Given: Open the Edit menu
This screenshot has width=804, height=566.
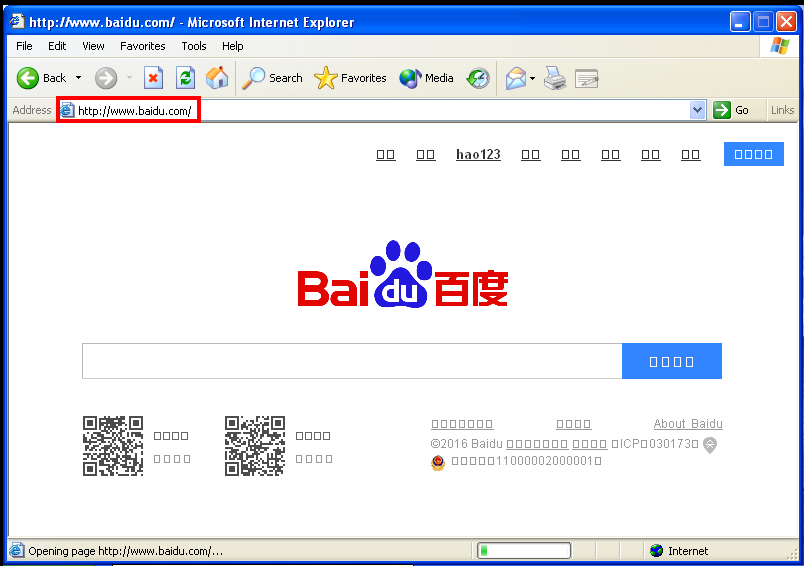Looking at the screenshot, I should pos(57,46).
